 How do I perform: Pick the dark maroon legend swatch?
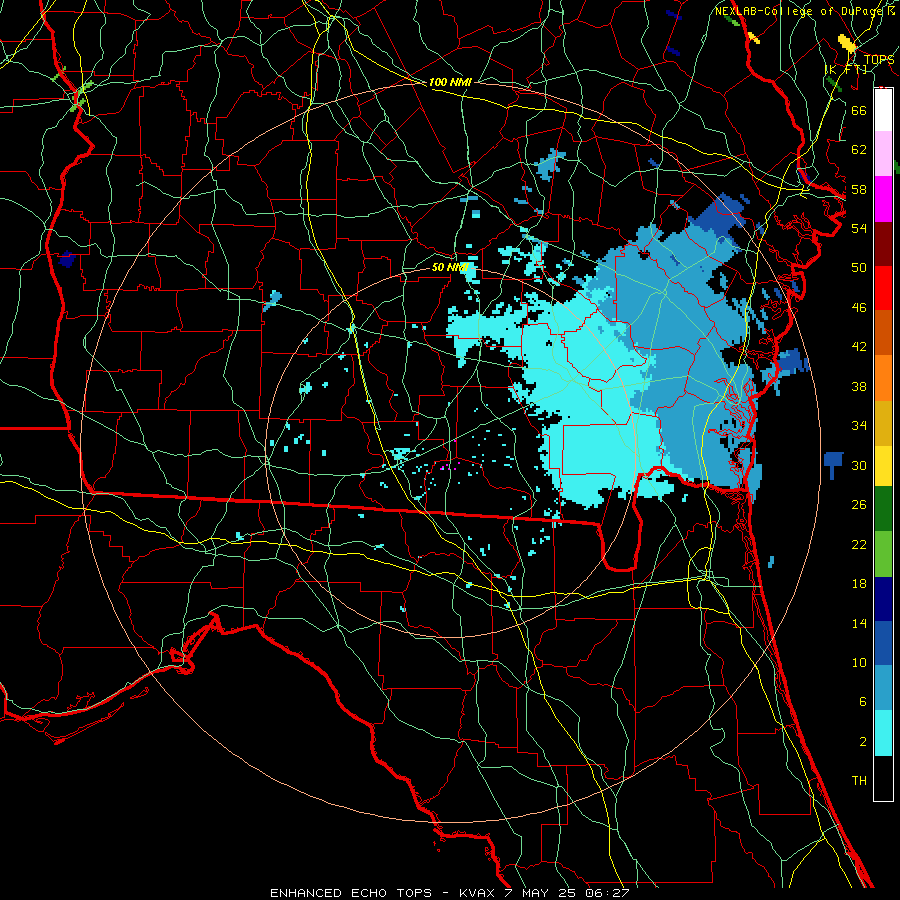click(883, 244)
